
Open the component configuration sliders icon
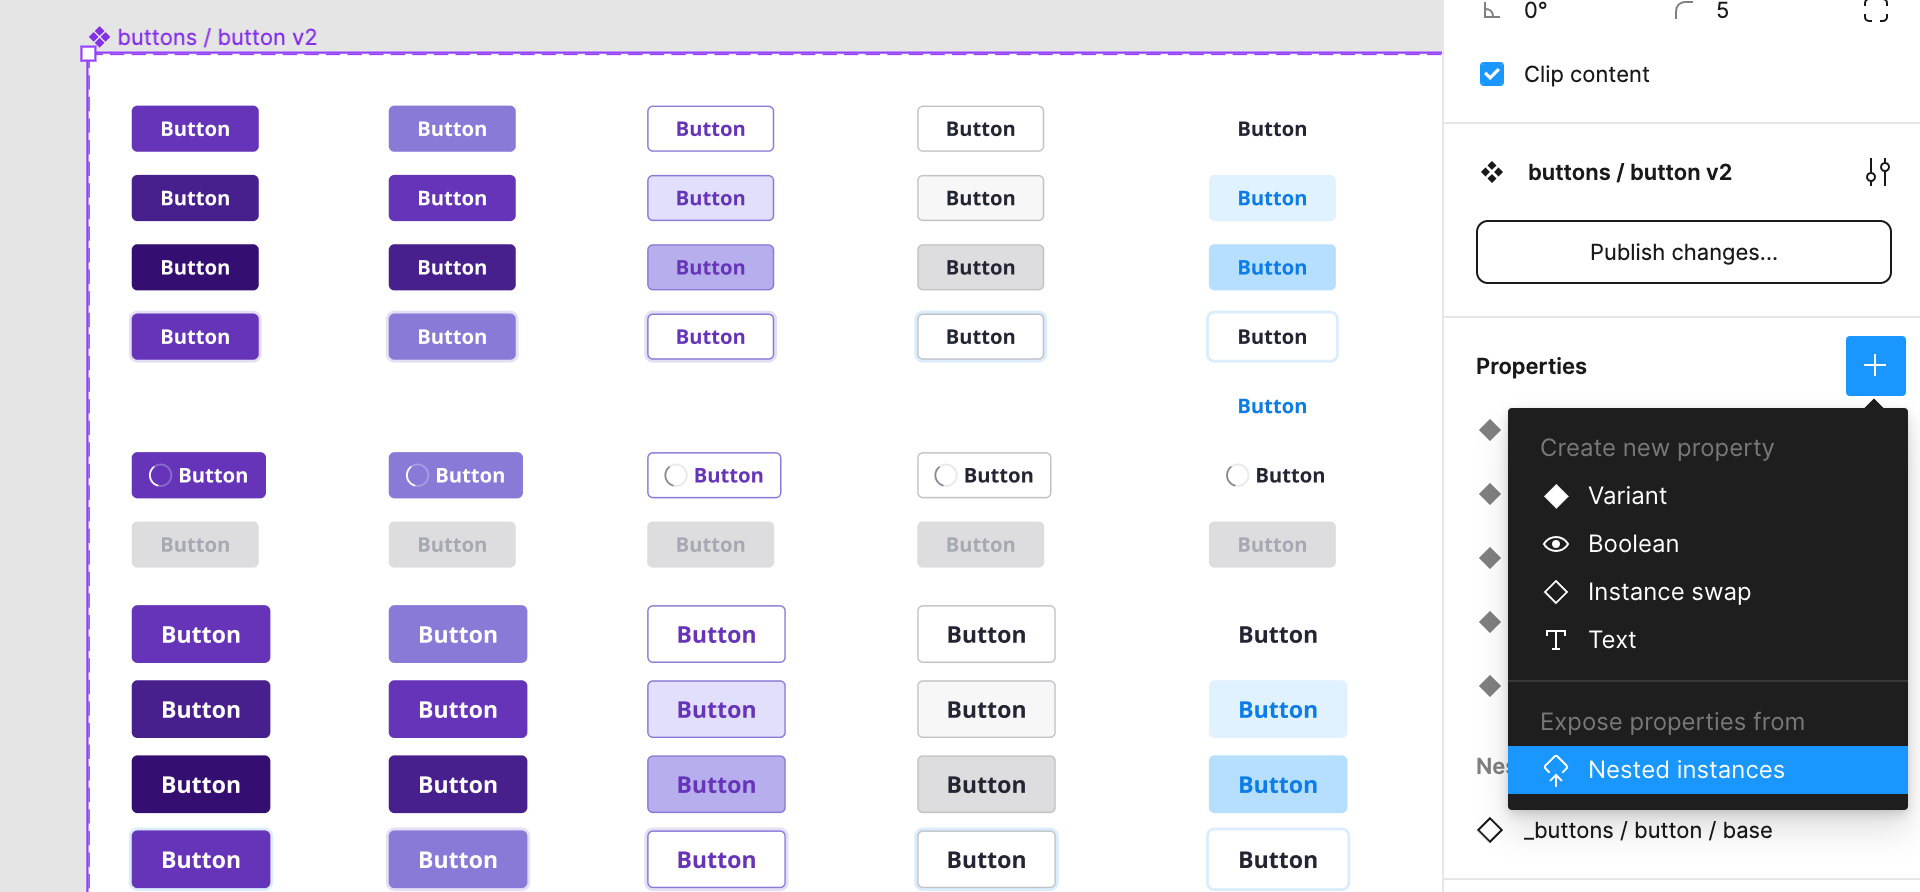tap(1877, 172)
